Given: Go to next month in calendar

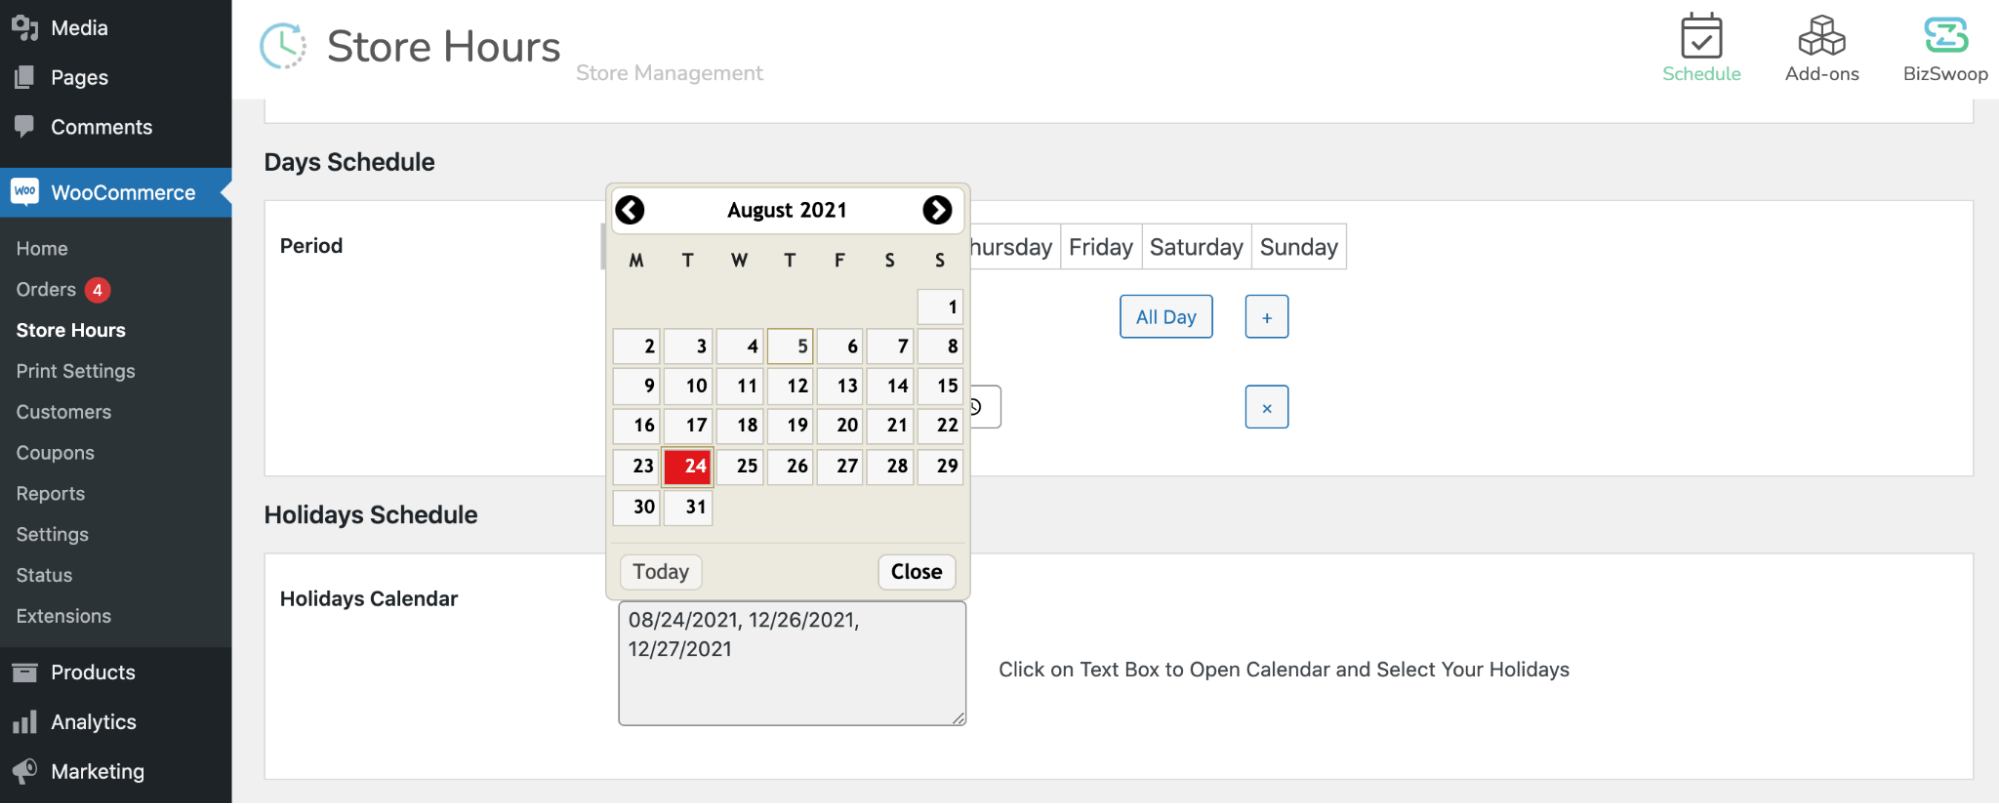Looking at the screenshot, I should 937,210.
